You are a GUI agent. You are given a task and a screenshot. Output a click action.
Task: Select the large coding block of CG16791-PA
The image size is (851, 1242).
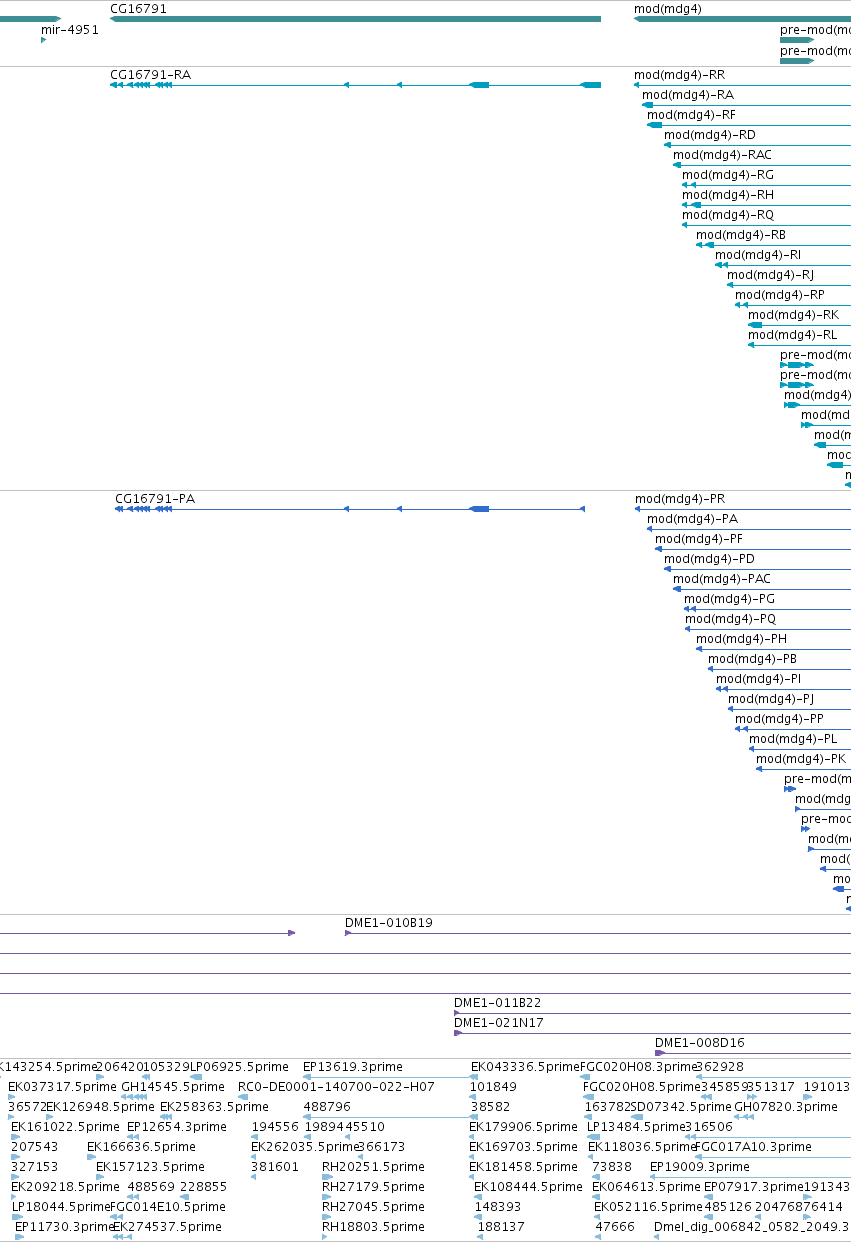[479, 509]
